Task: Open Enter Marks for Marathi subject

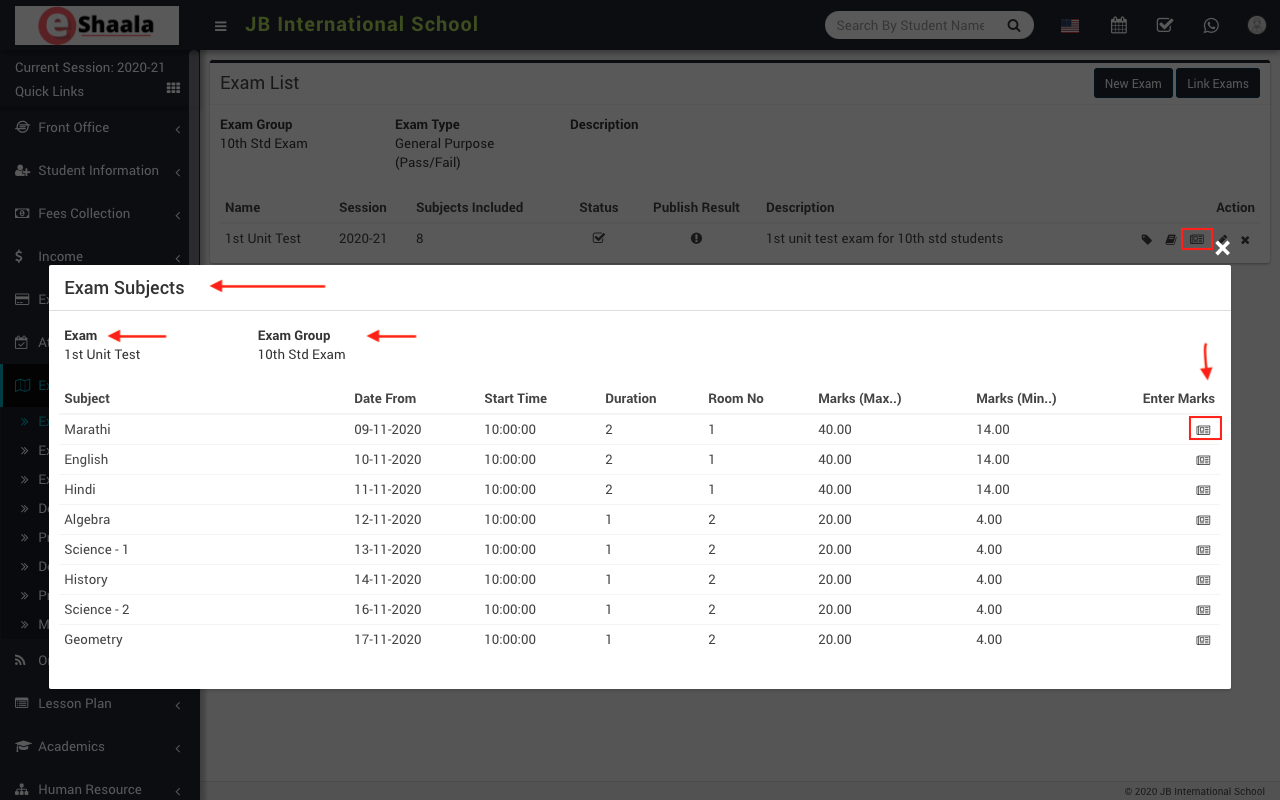Action: [x=1203, y=430]
